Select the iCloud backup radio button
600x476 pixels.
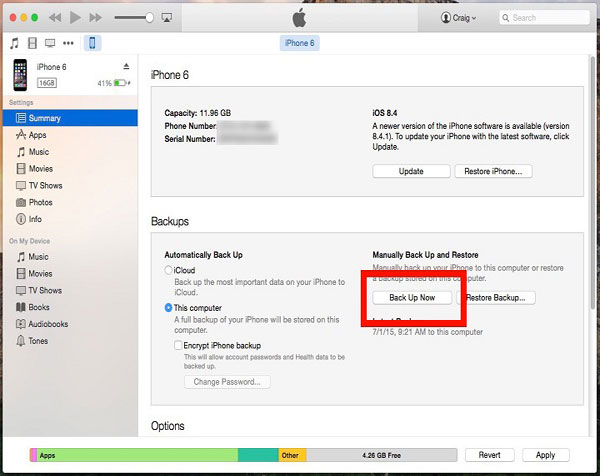pyautogui.click(x=168, y=270)
